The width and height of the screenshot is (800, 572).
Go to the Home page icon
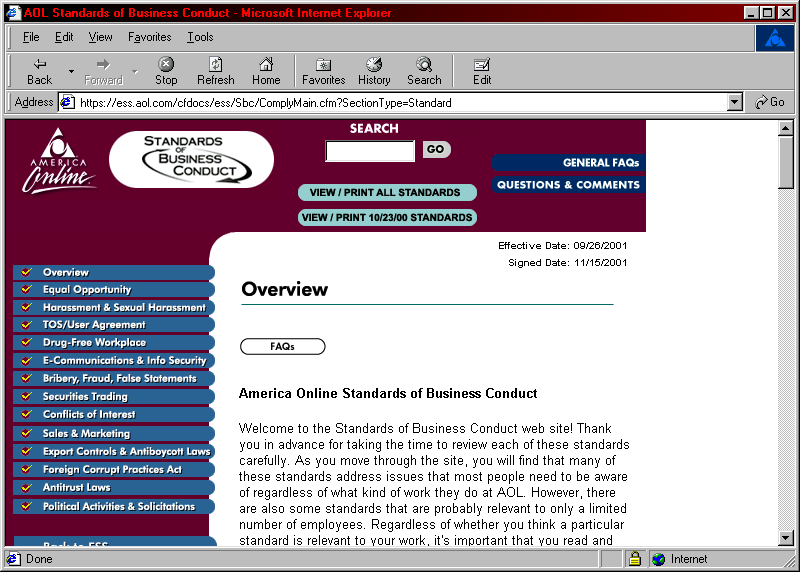click(x=266, y=71)
